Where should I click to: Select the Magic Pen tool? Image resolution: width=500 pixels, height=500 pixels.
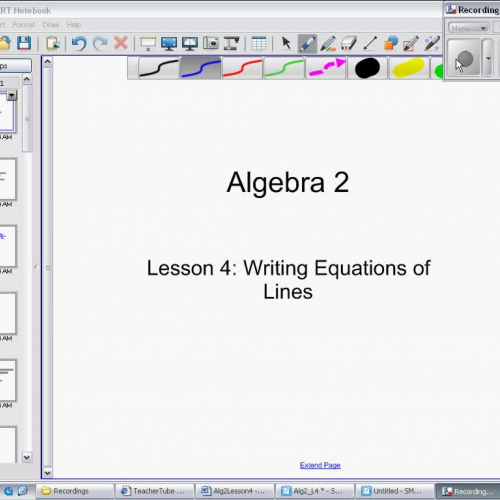click(432, 44)
